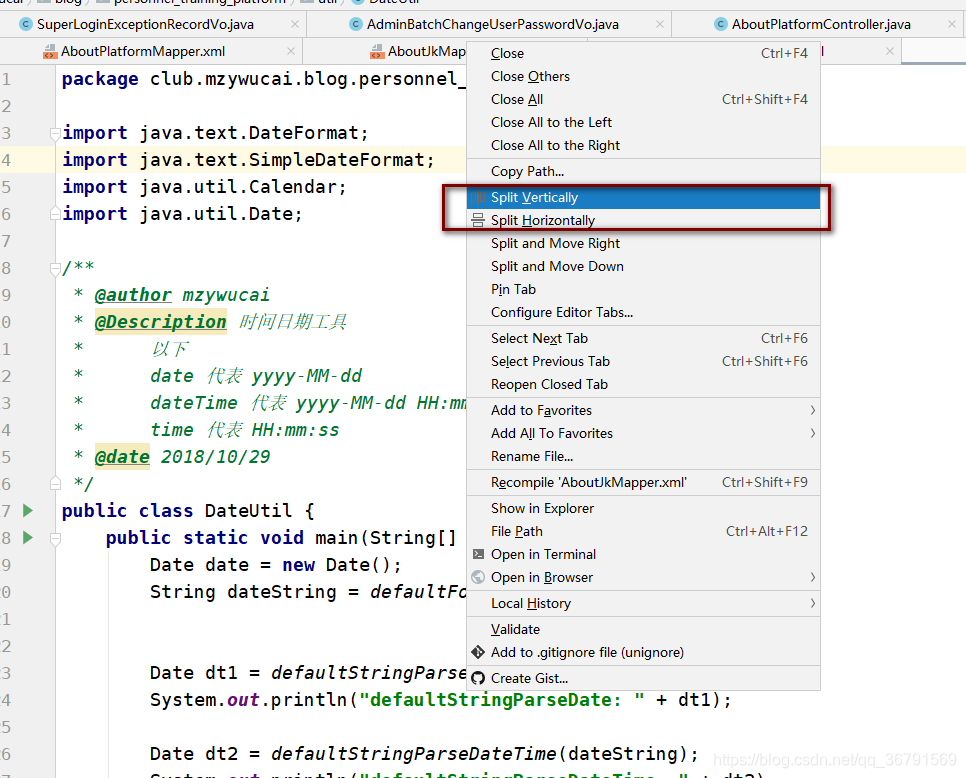
Task: Select Reopen Closed Tab
Action: (643, 384)
